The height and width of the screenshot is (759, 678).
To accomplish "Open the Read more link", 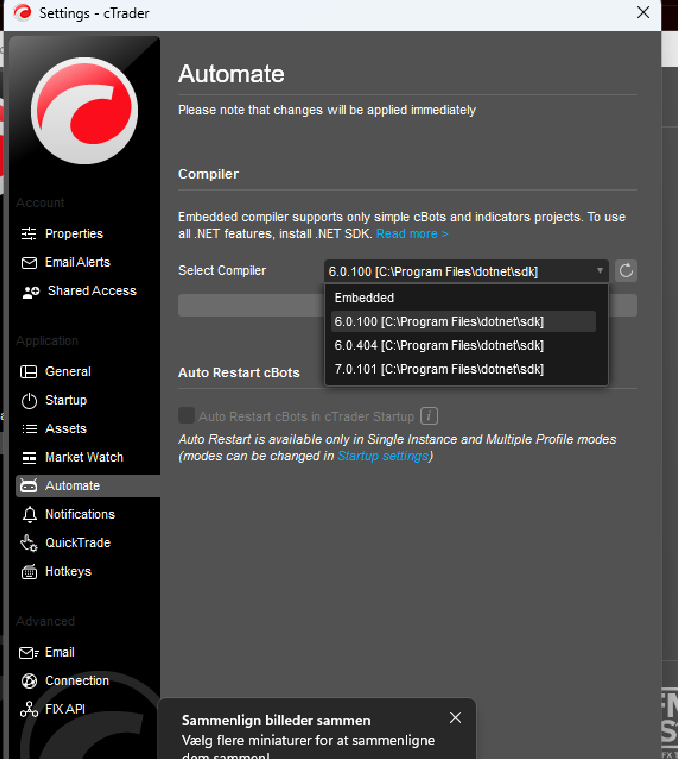I will (412, 234).
